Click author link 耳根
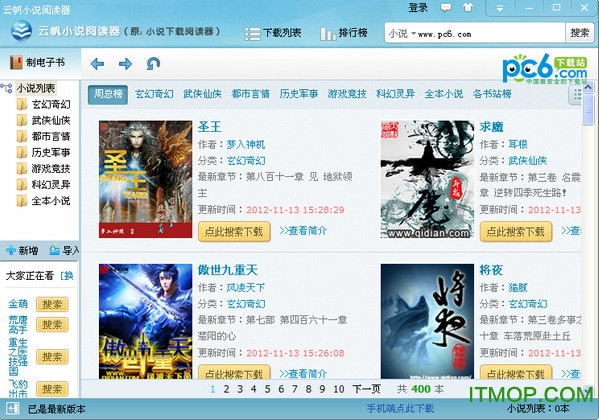The image size is (599, 420). click(x=518, y=144)
